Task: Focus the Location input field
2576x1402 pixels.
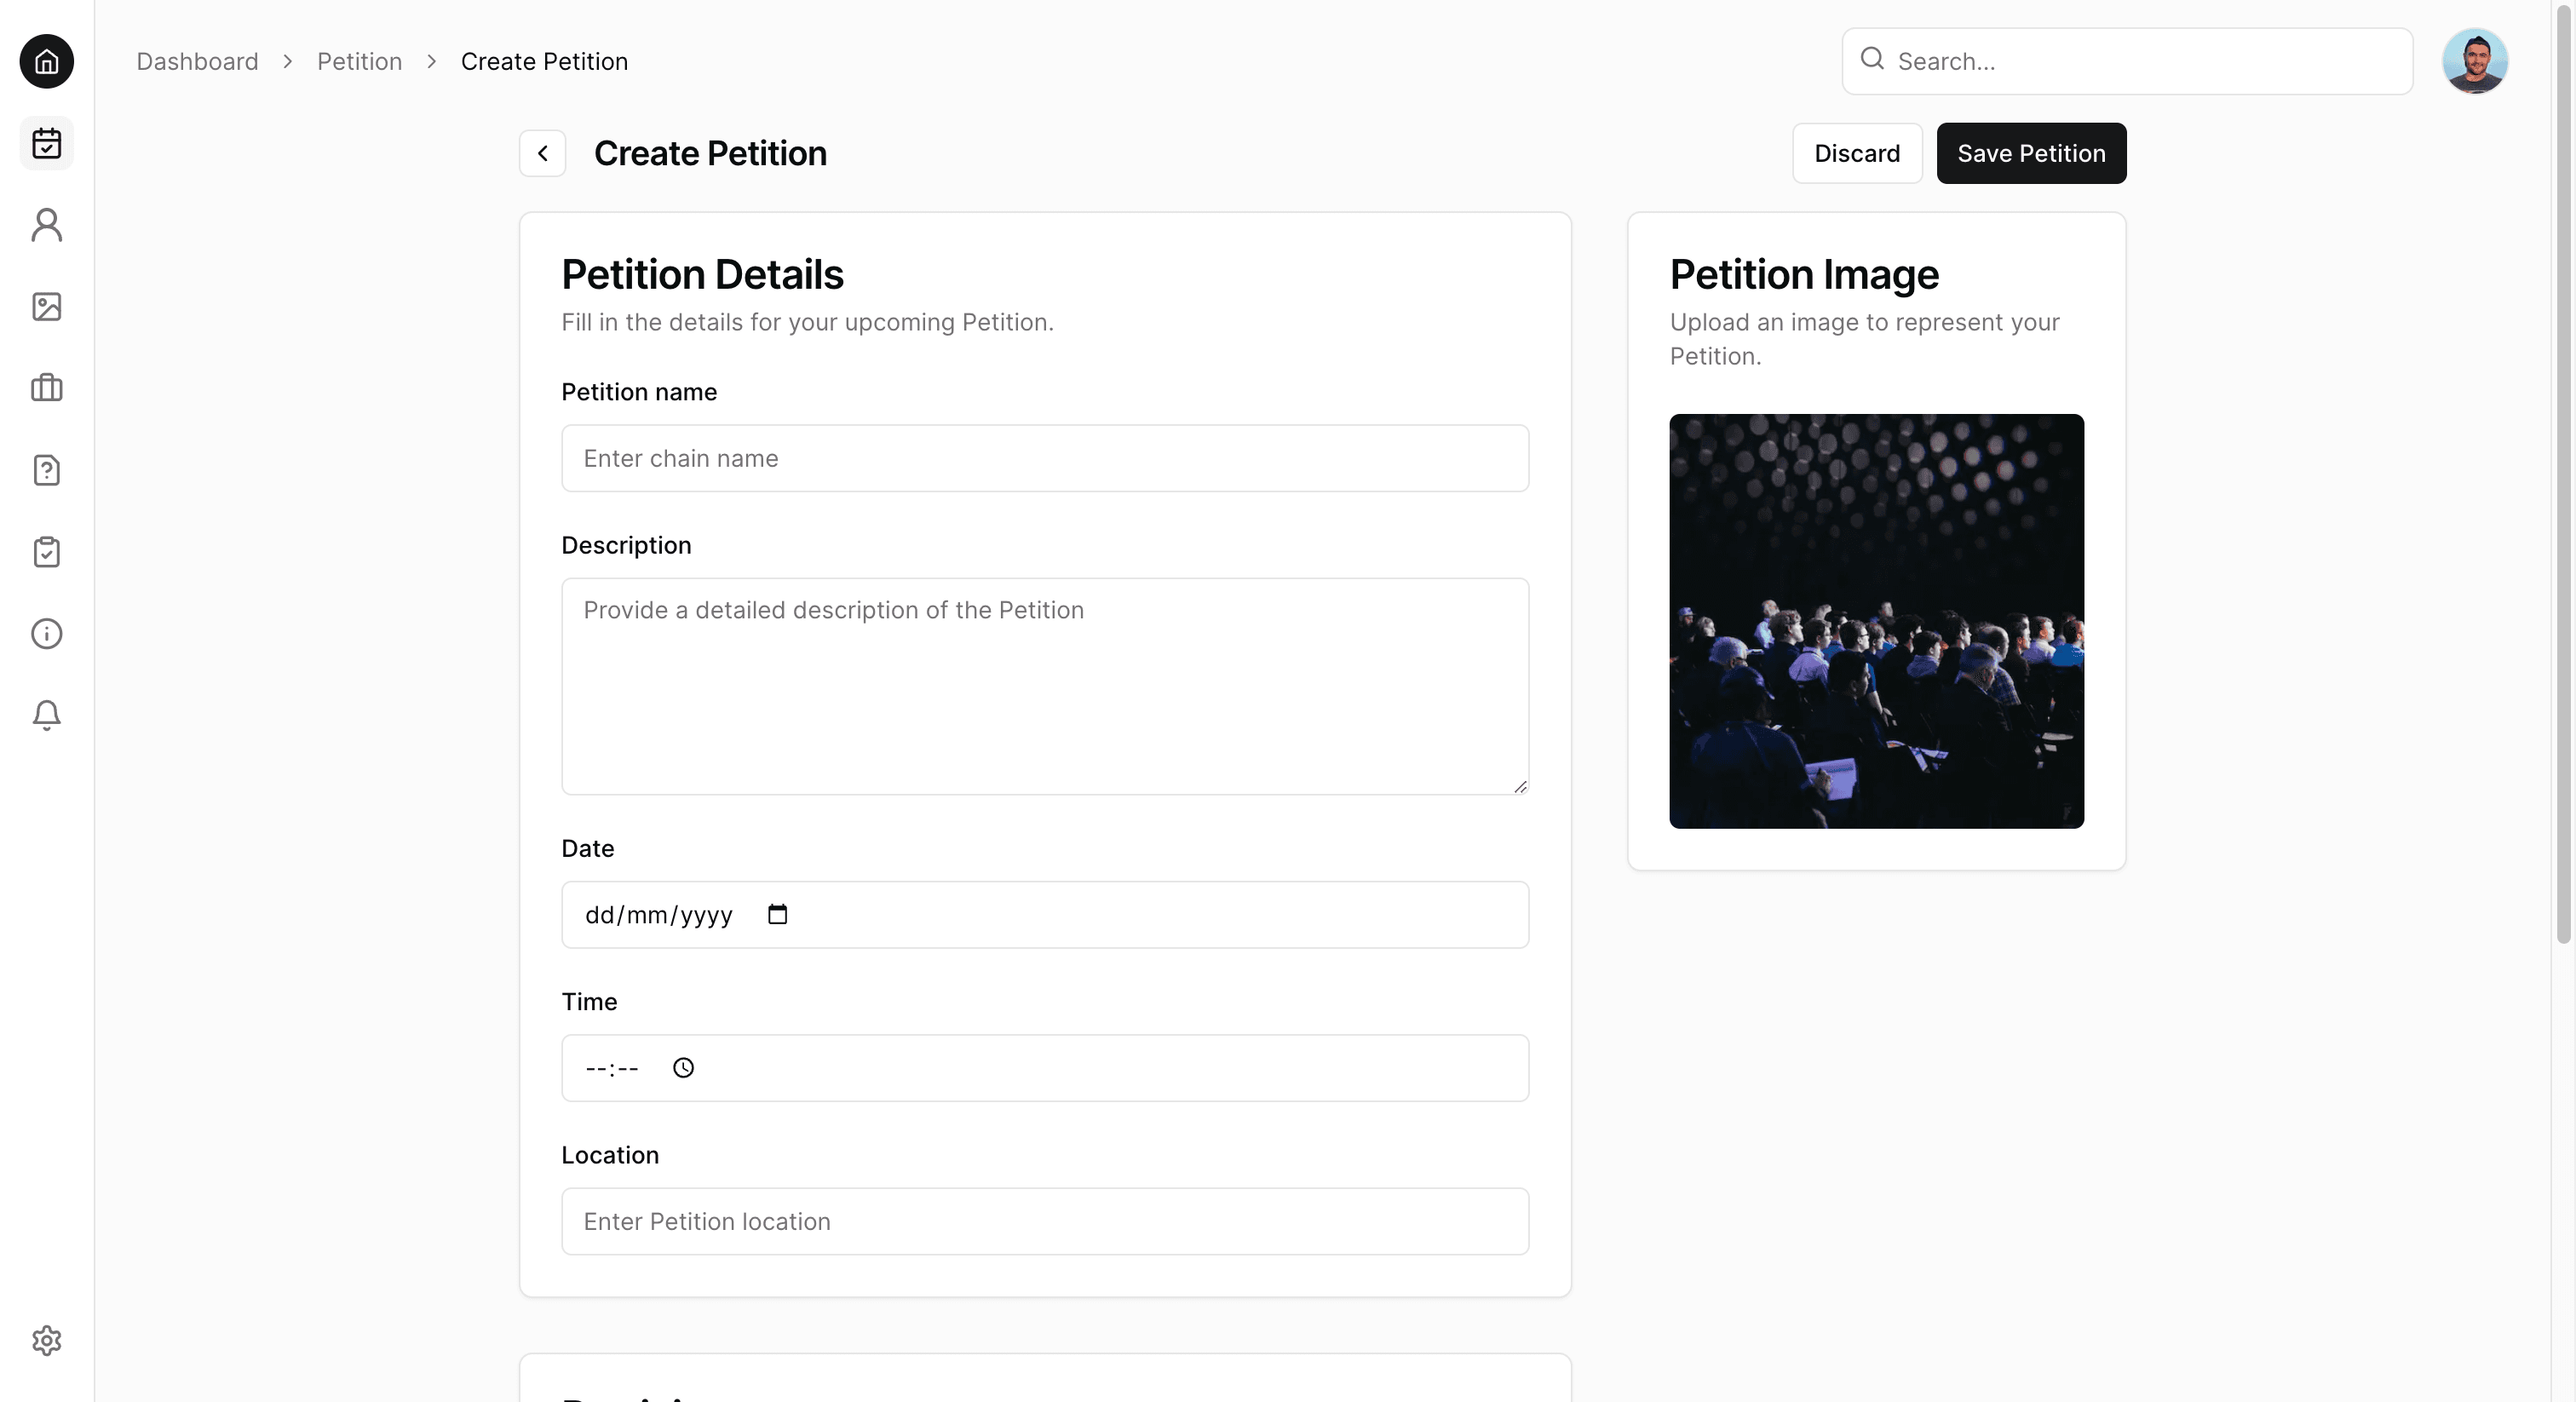Action: pos(1045,1221)
